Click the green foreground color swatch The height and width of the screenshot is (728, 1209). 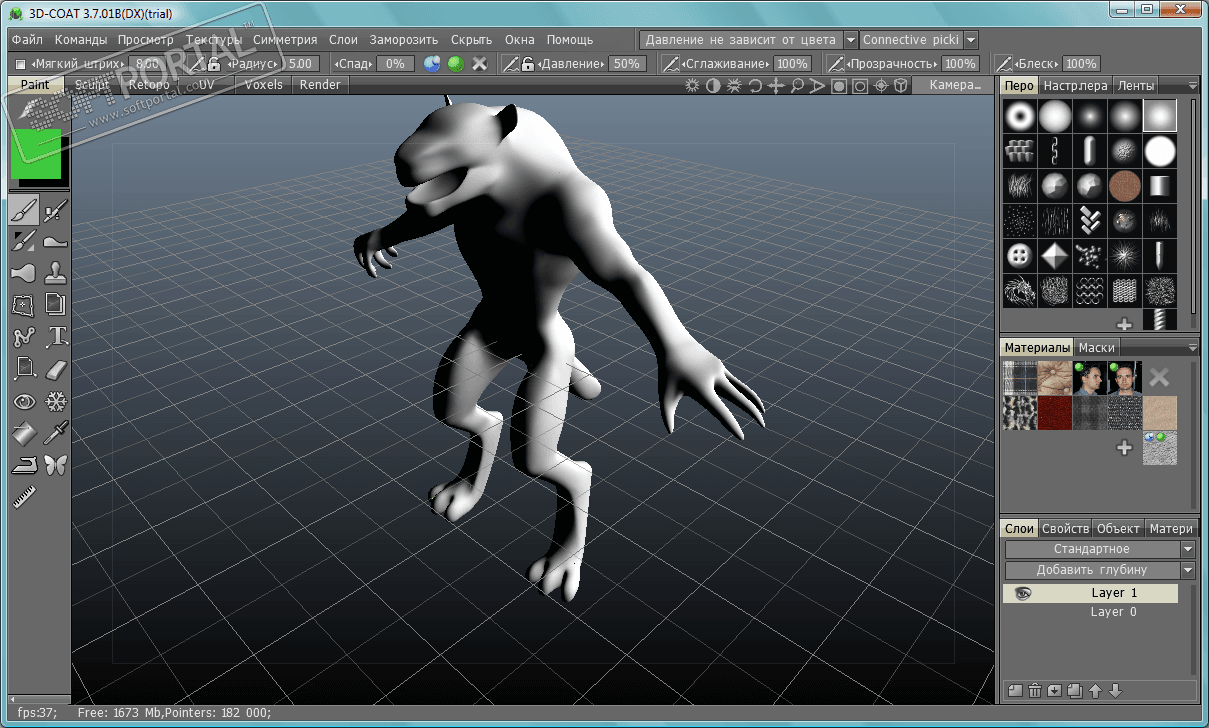click(35, 153)
